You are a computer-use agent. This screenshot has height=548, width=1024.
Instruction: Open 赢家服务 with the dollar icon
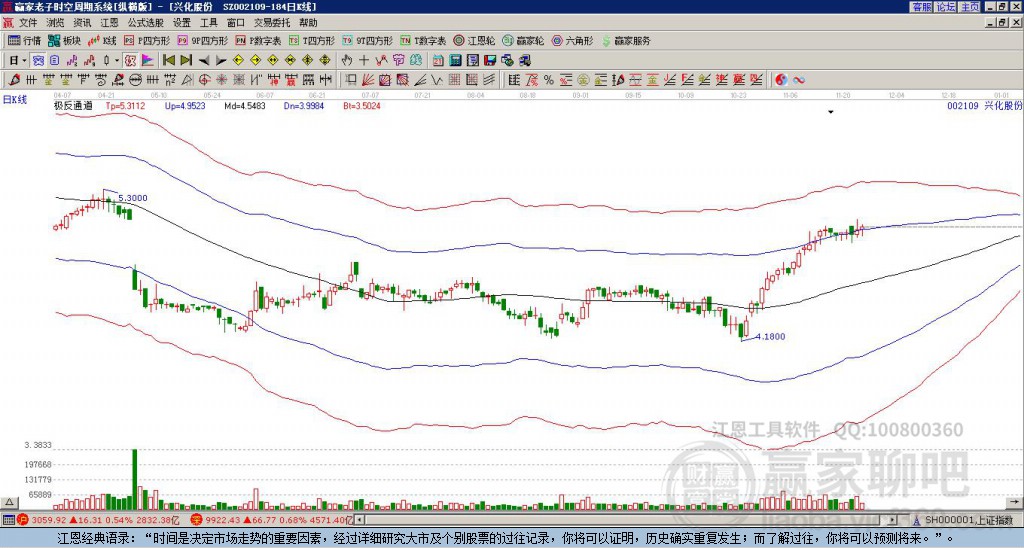pos(626,40)
